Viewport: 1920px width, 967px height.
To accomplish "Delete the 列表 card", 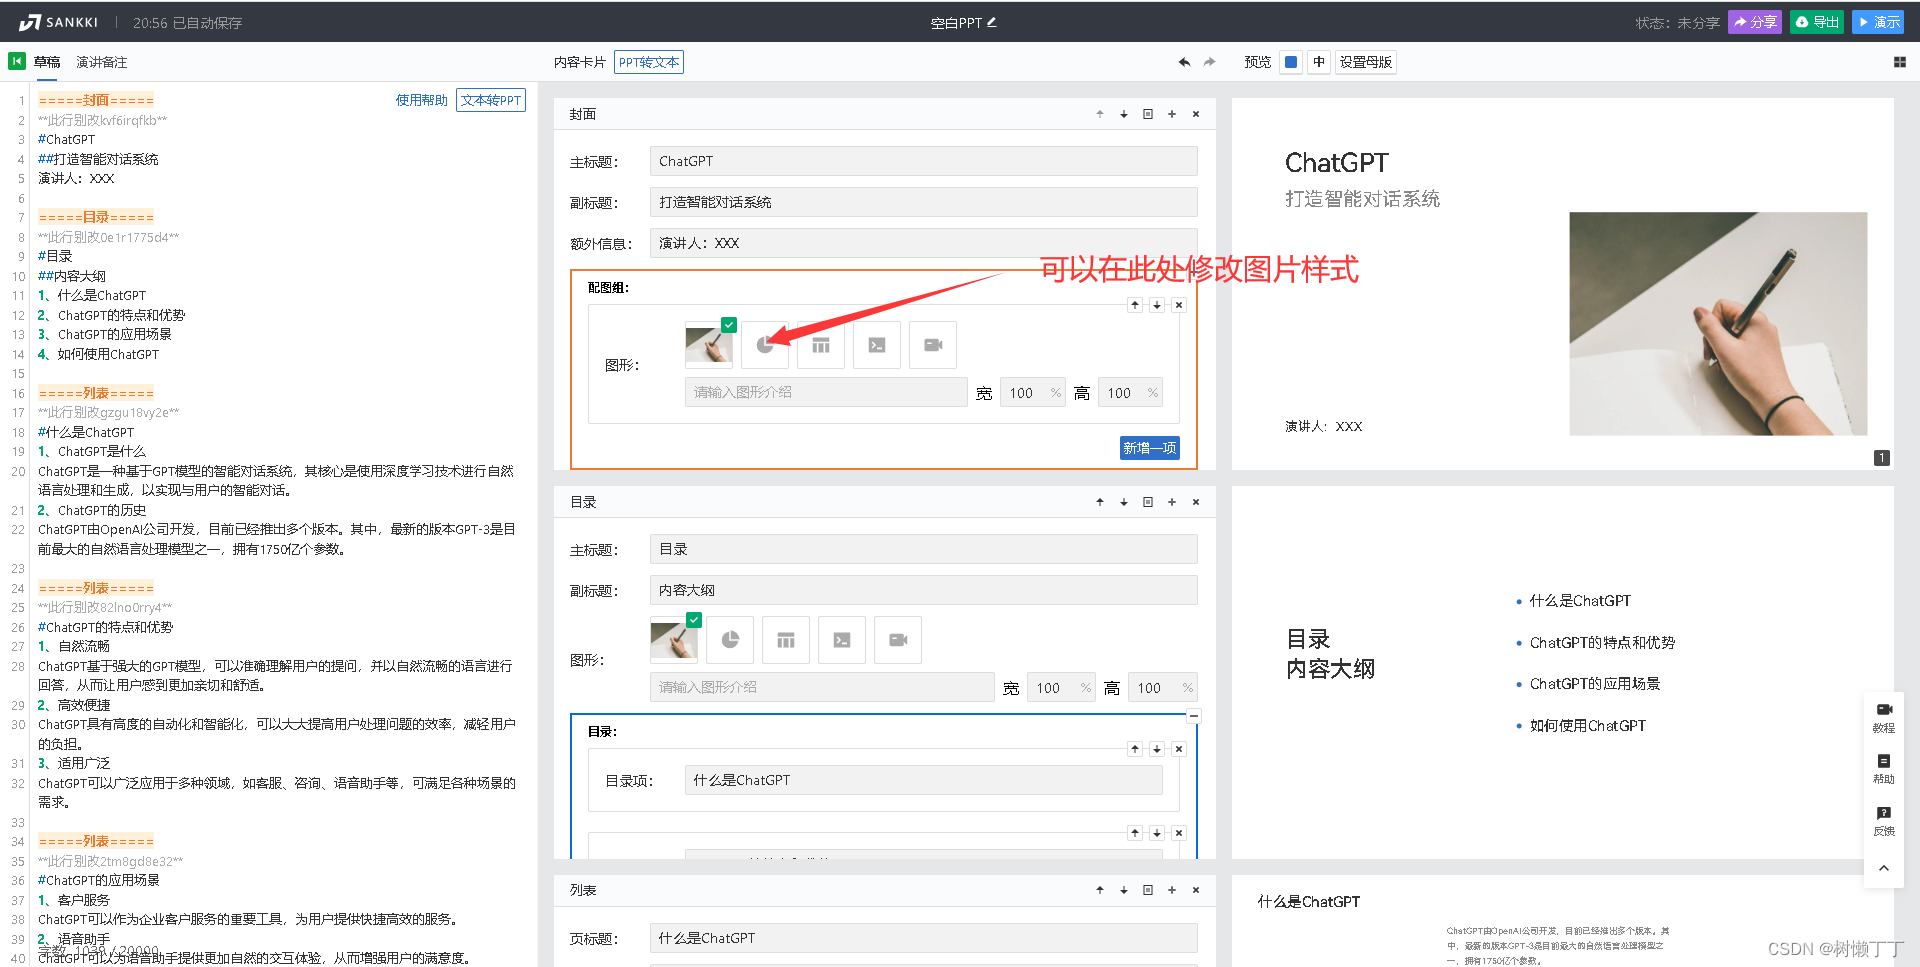I will point(1196,890).
